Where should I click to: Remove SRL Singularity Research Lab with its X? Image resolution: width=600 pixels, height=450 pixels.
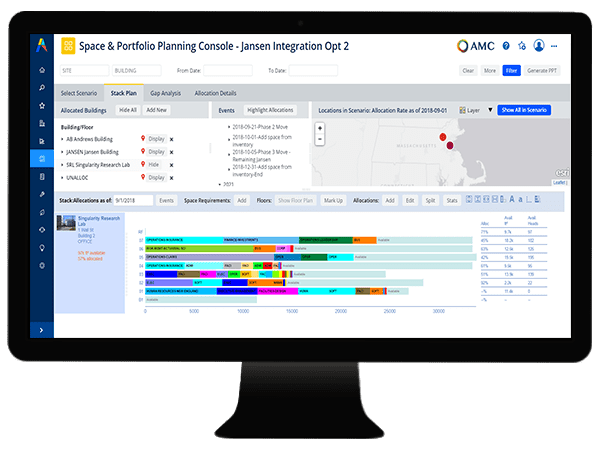click(x=171, y=165)
